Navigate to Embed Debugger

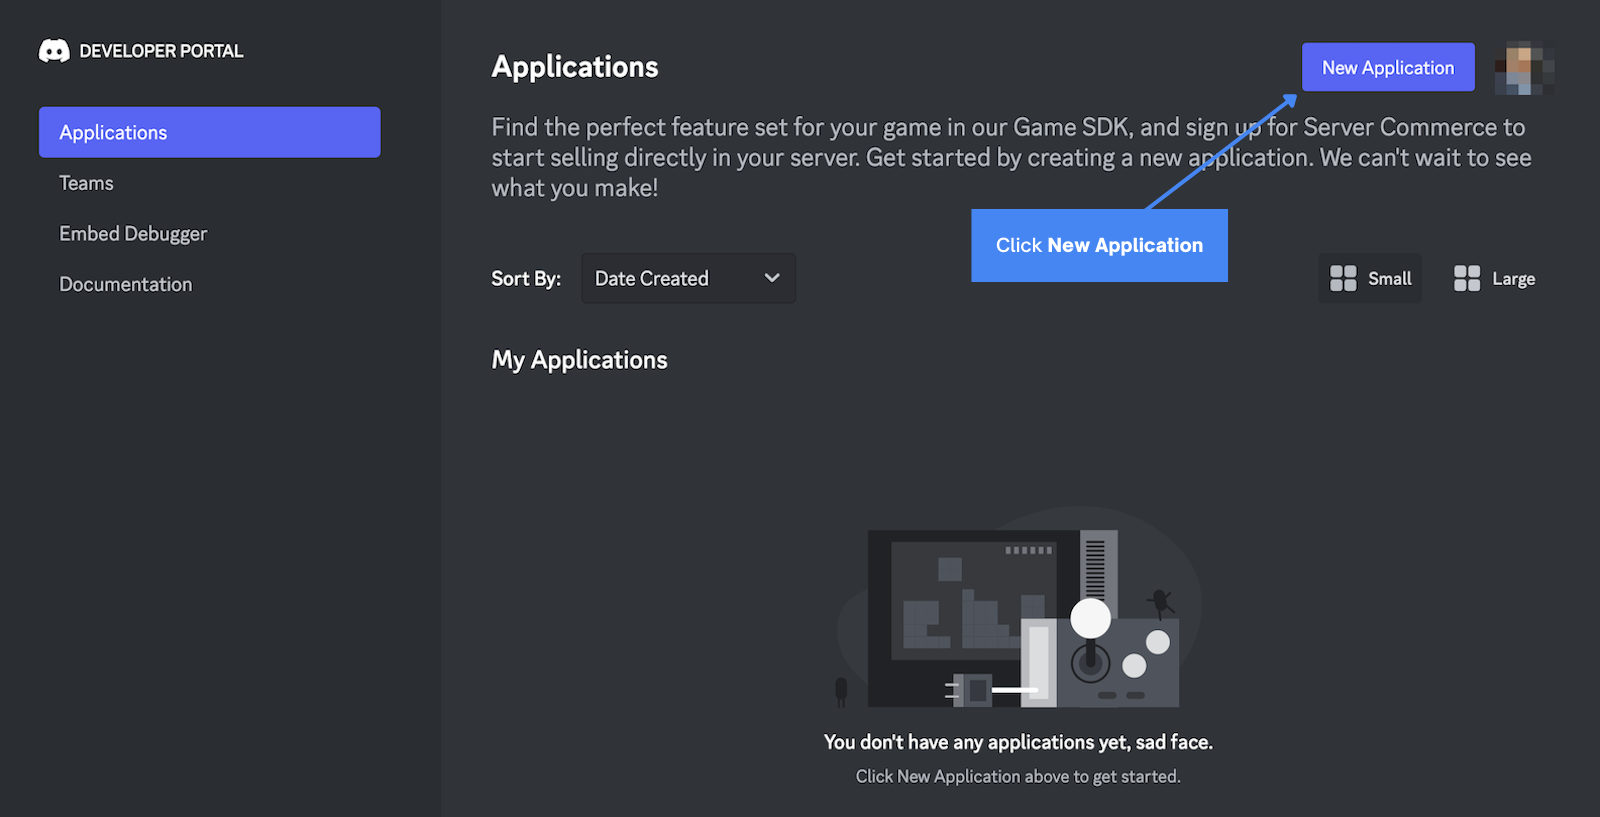click(x=133, y=233)
